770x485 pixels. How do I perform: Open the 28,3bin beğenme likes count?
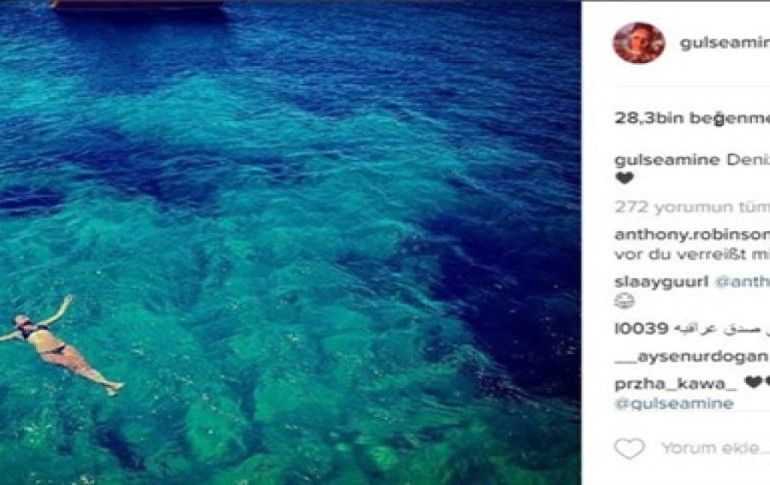(692, 118)
